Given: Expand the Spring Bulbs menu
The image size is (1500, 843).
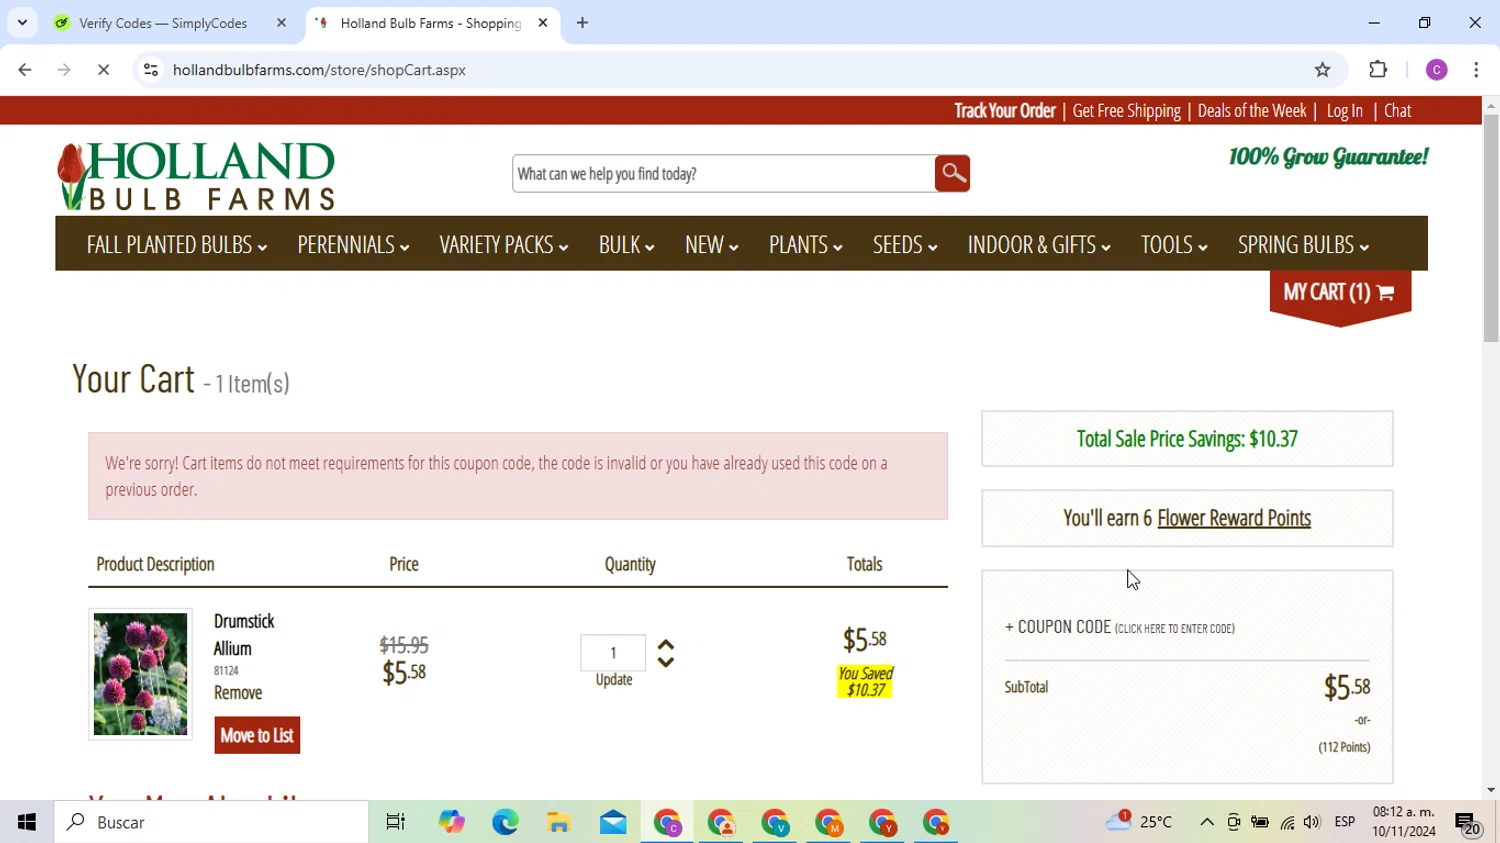Looking at the screenshot, I should [1303, 245].
